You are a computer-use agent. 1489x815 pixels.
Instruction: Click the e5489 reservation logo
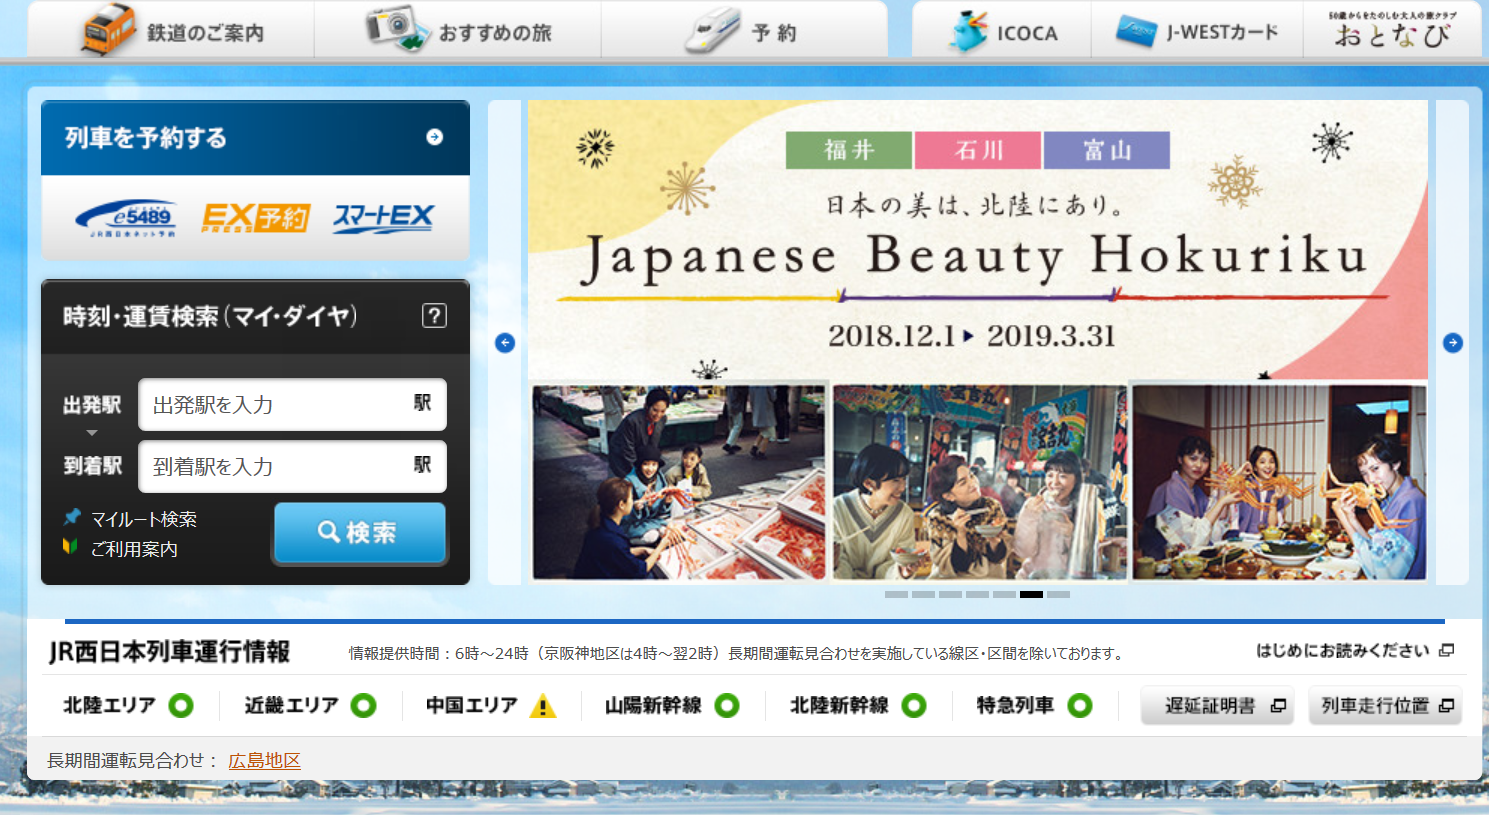click(x=128, y=217)
